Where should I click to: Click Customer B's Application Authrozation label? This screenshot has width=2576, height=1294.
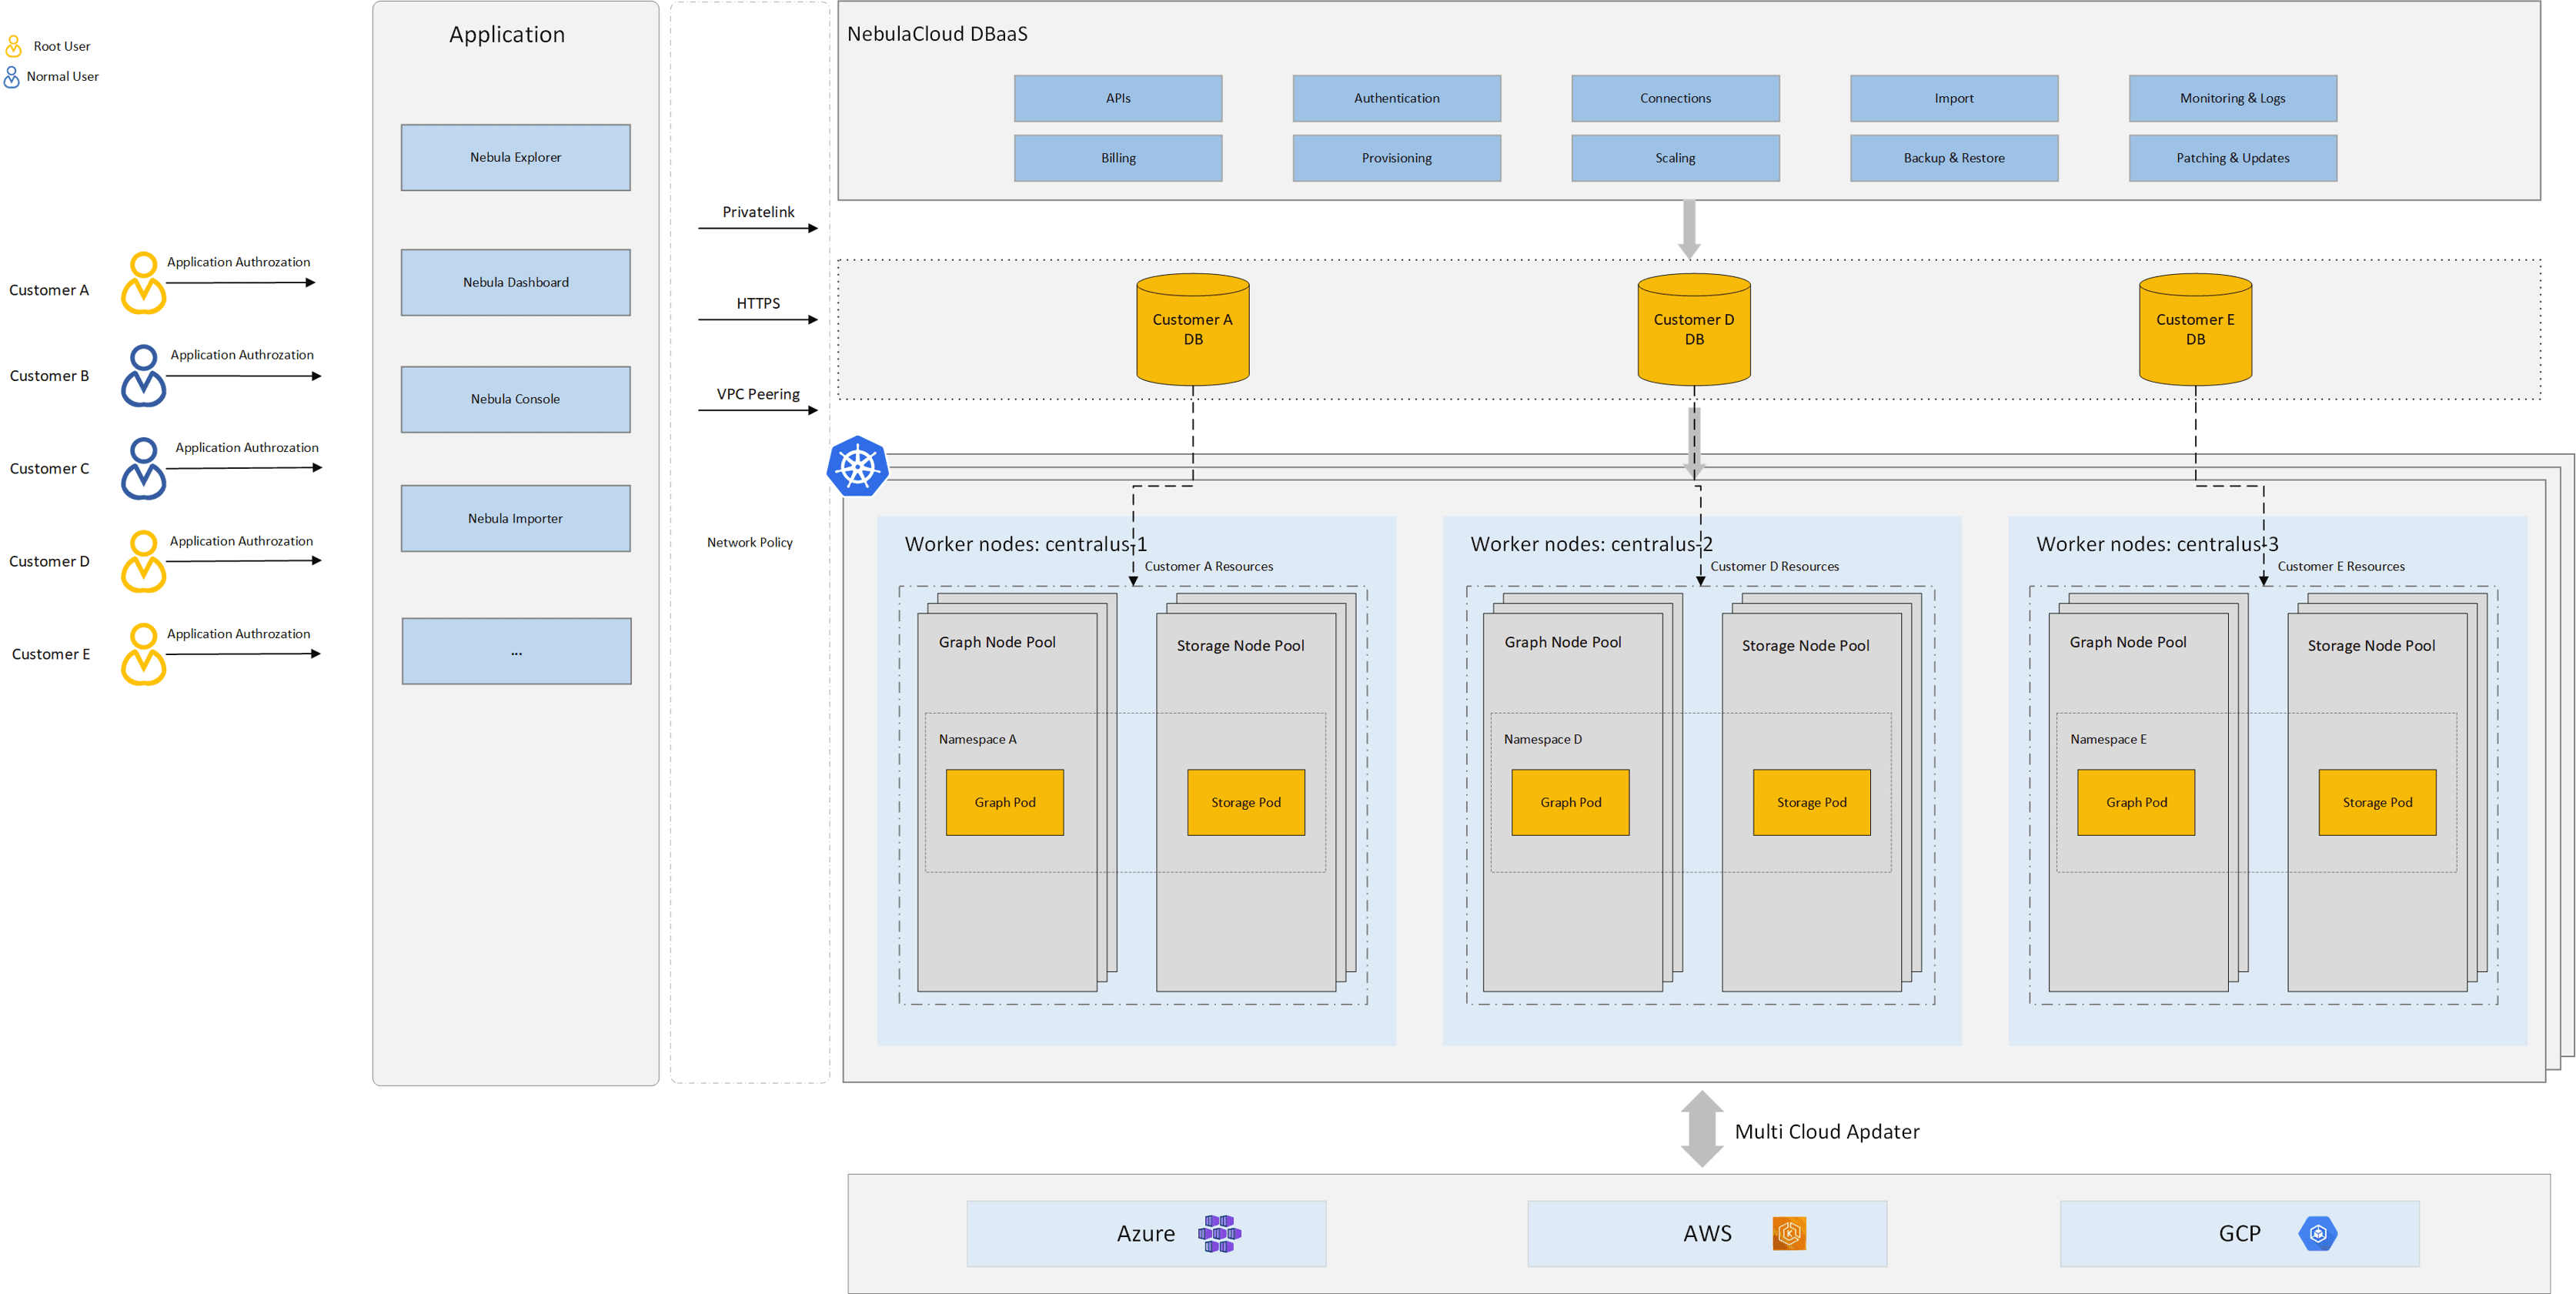(x=242, y=355)
